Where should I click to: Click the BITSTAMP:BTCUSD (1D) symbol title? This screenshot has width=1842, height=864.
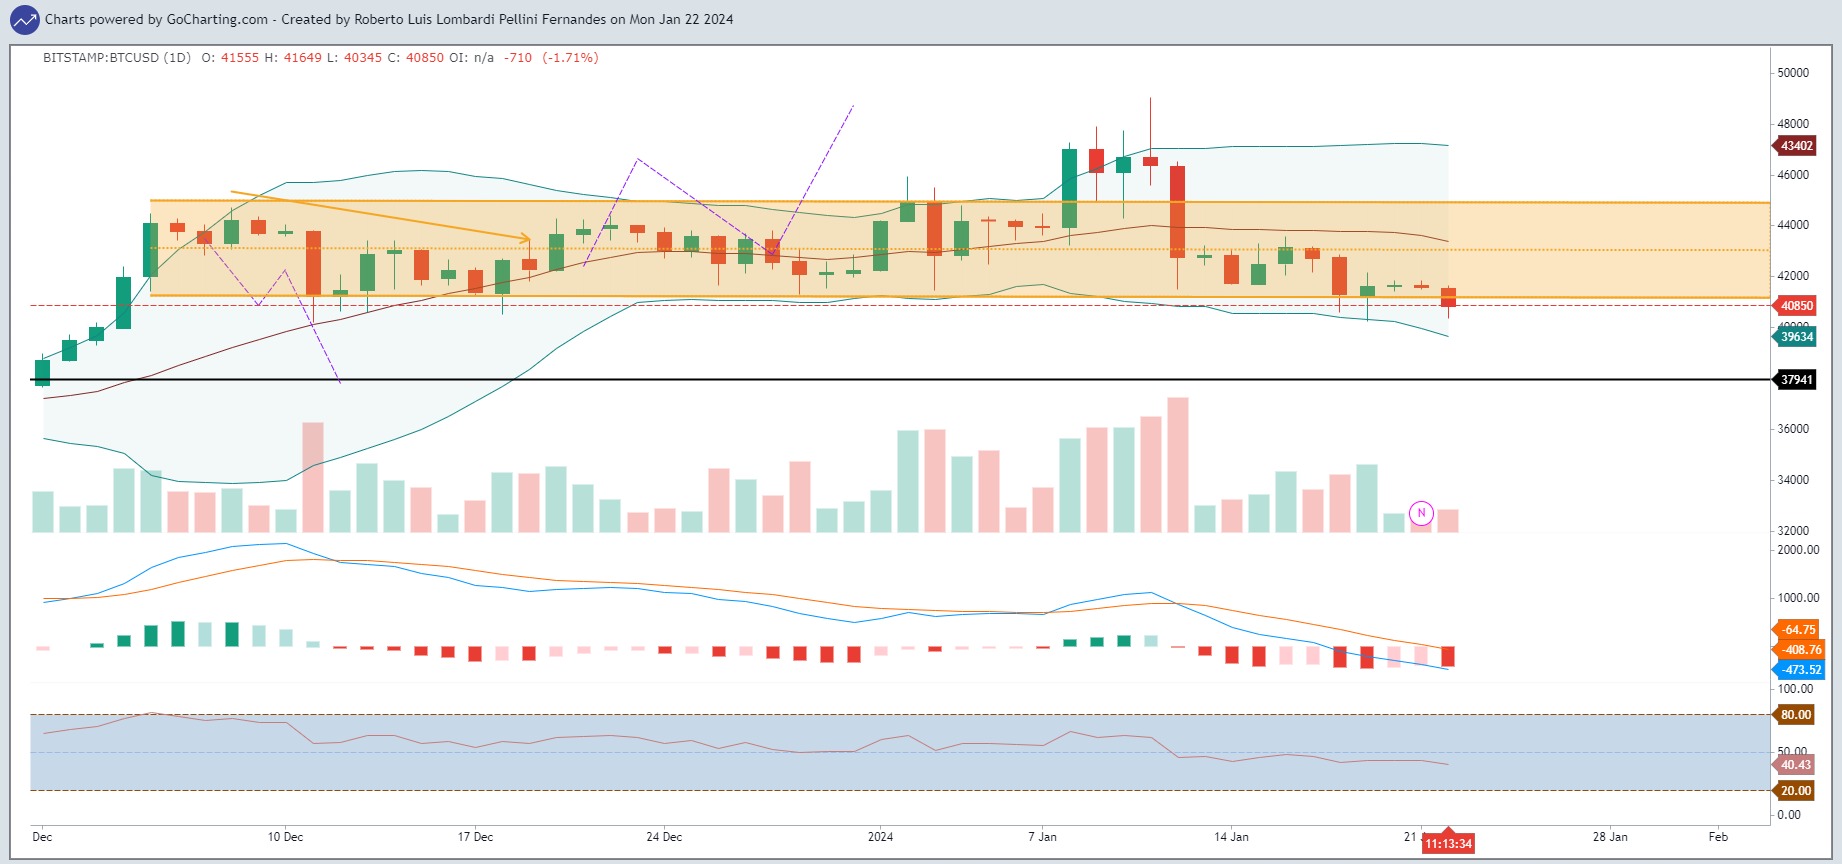click(117, 58)
